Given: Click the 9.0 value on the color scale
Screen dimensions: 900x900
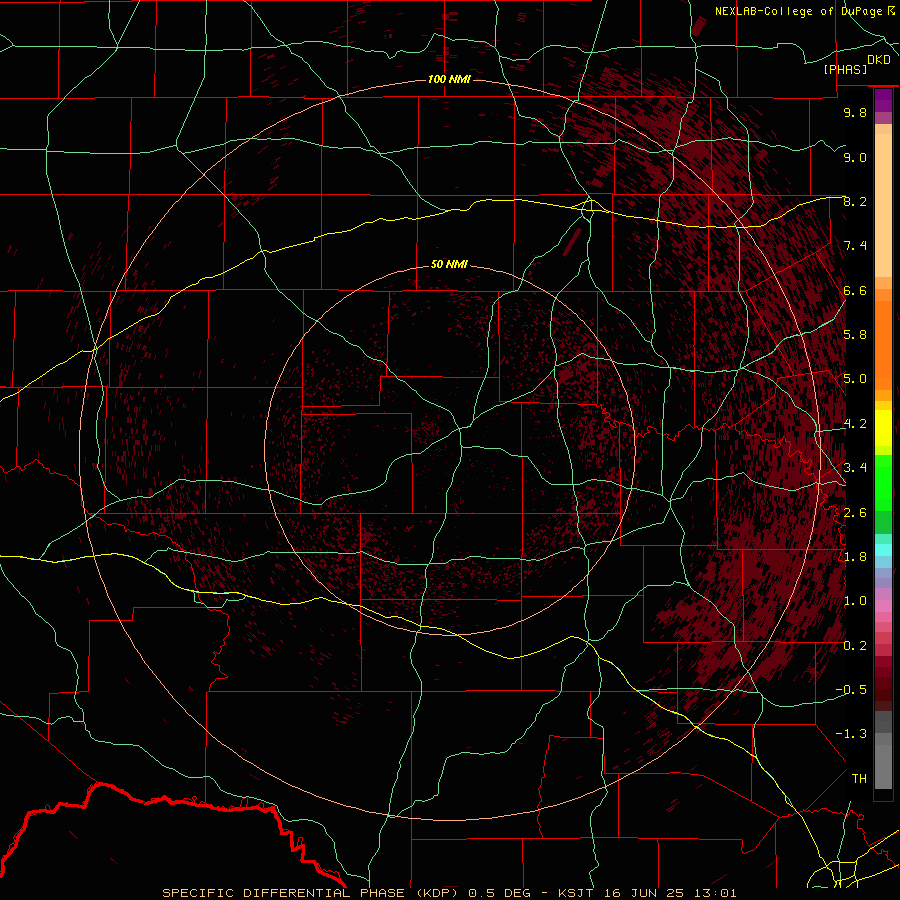Looking at the screenshot, I should (x=855, y=157).
